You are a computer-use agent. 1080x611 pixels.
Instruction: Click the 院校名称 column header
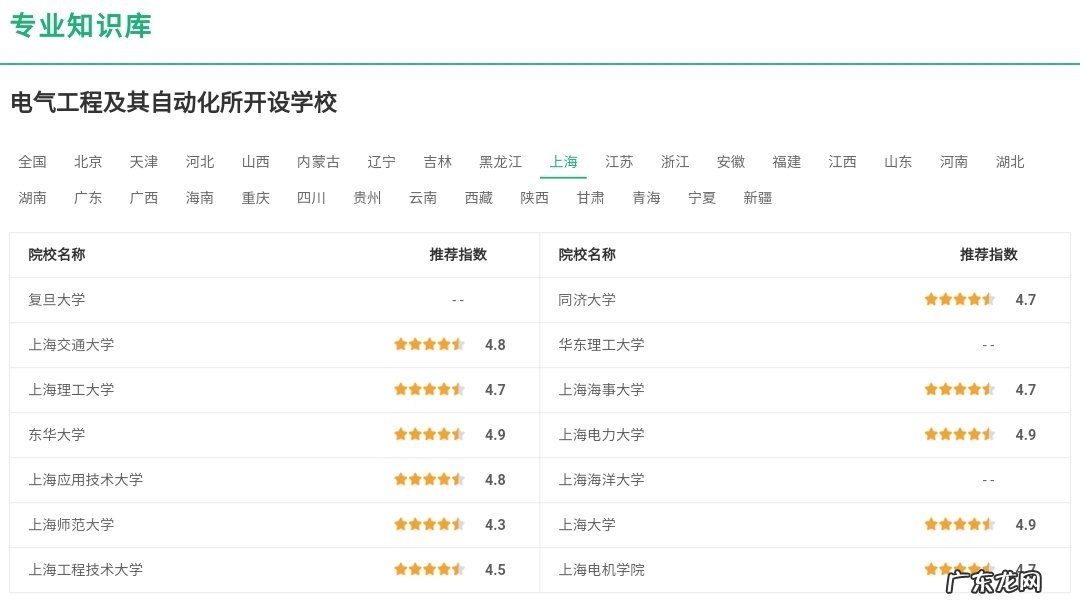click(56, 255)
